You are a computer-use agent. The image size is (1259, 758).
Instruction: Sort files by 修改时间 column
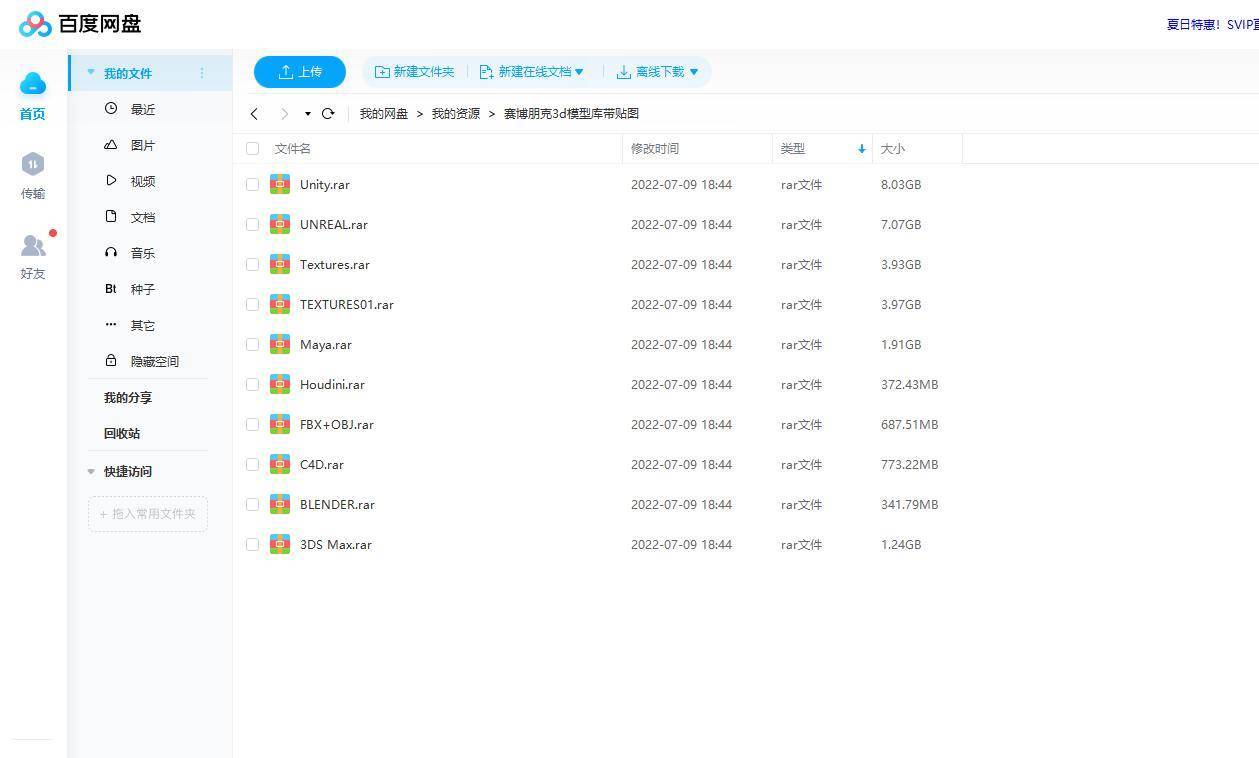coord(655,149)
